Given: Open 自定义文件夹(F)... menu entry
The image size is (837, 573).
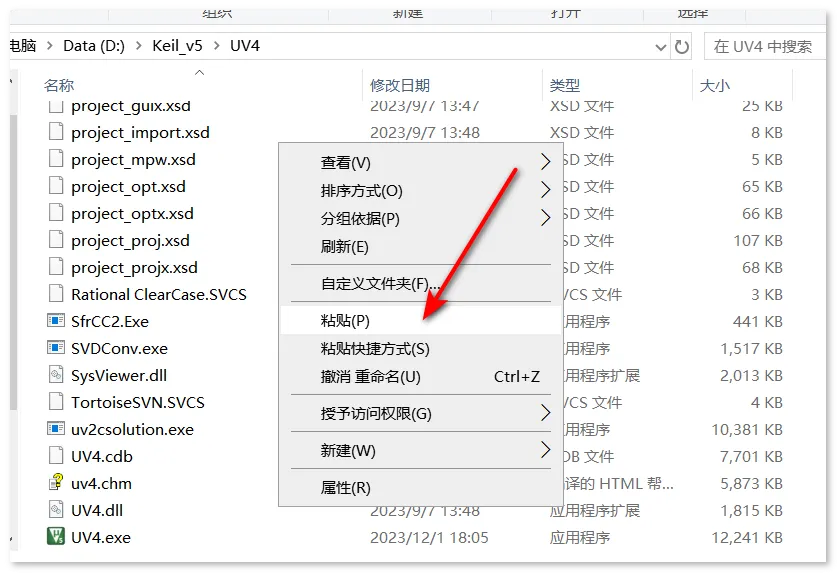Looking at the screenshot, I should (421, 284).
